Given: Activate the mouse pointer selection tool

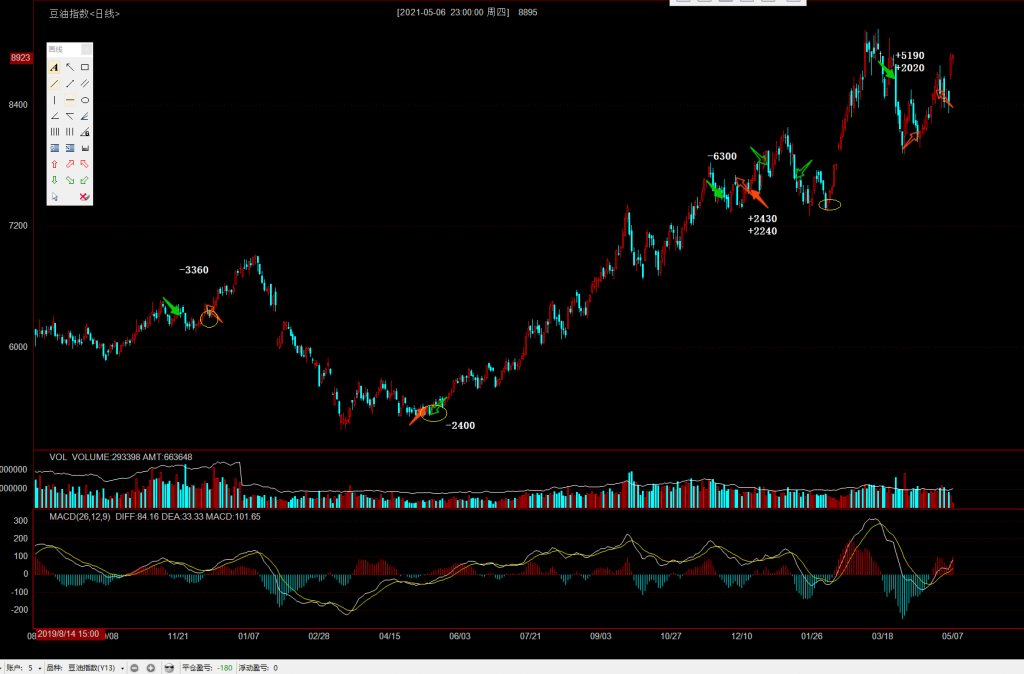Looking at the screenshot, I should 54,197.
